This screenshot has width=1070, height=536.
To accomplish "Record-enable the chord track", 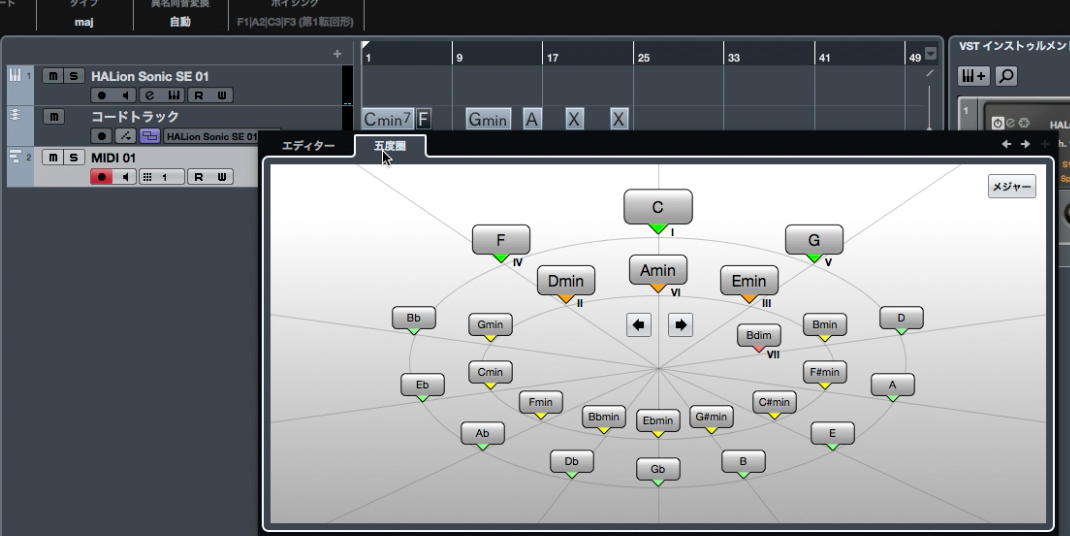I will [102, 136].
